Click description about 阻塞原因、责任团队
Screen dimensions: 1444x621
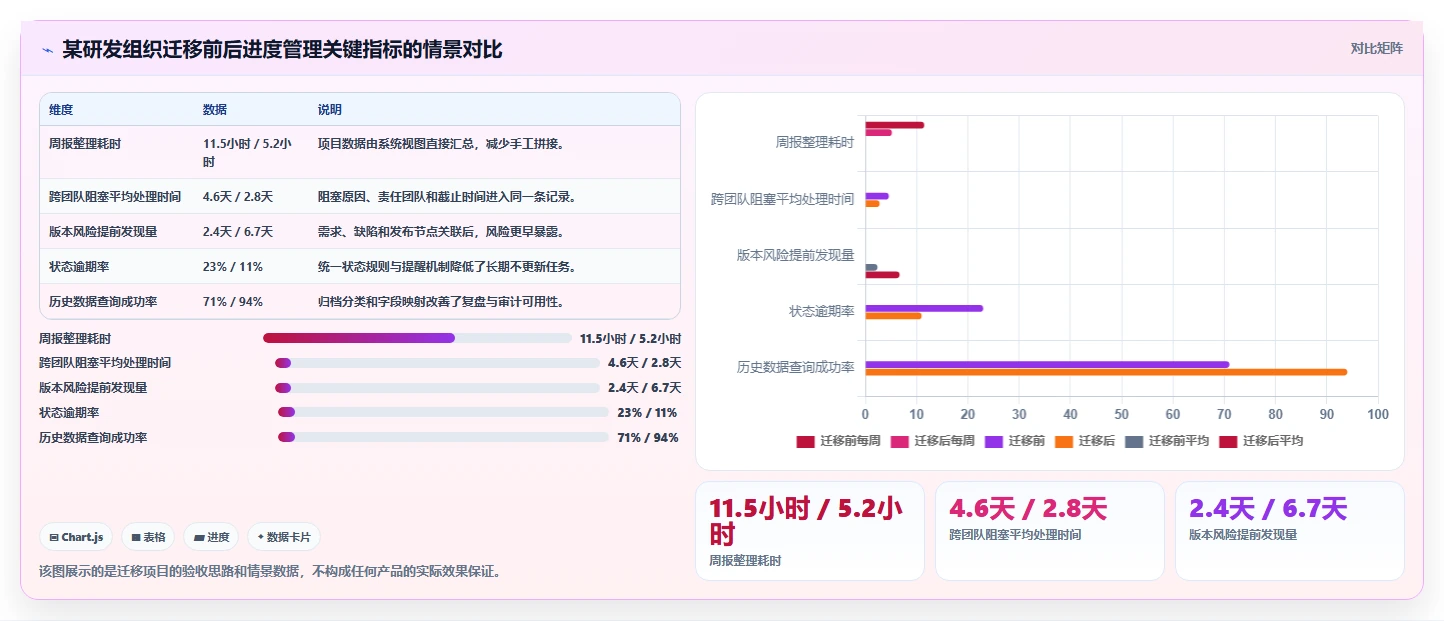coord(447,196)
